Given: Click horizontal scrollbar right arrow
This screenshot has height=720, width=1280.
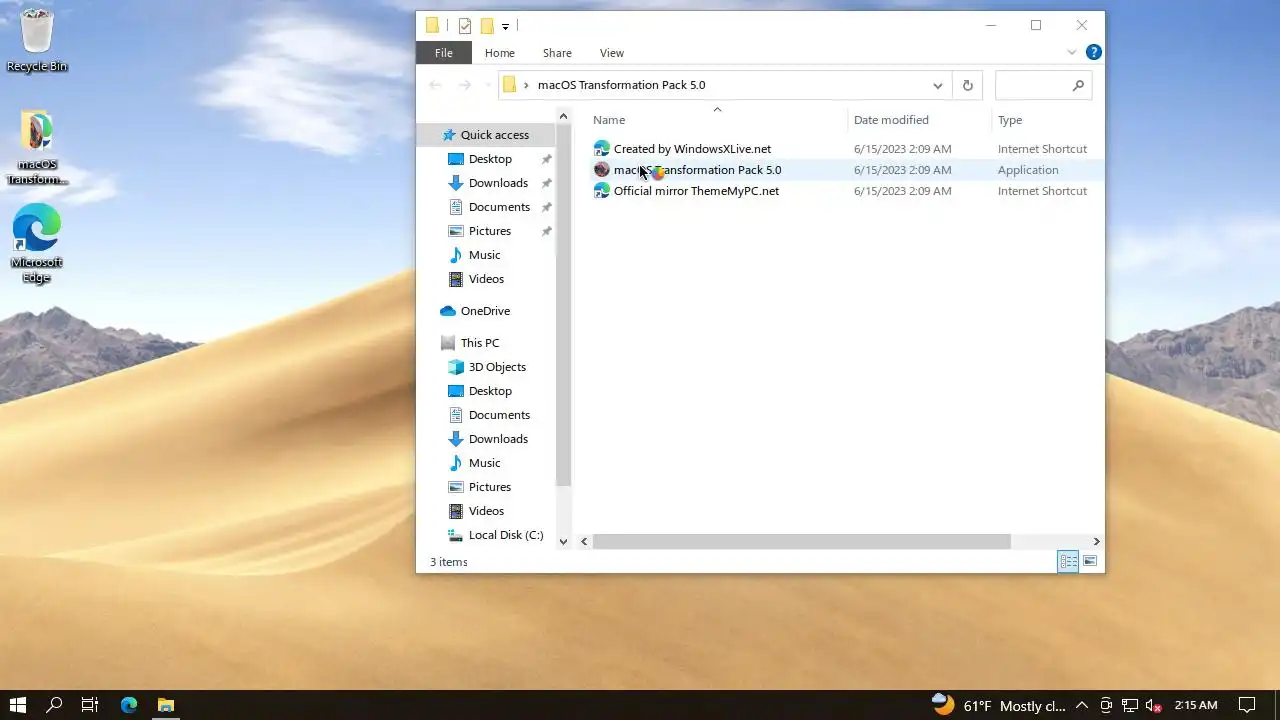Looking at the screenshot, I should click(x=1096, y=541).
